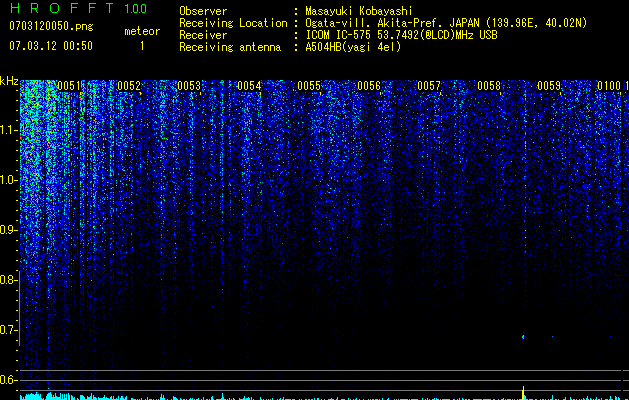Click the 0.6 kHz frequency tick label
Viewport: 629px width, 400px height.
coord(8,380)
